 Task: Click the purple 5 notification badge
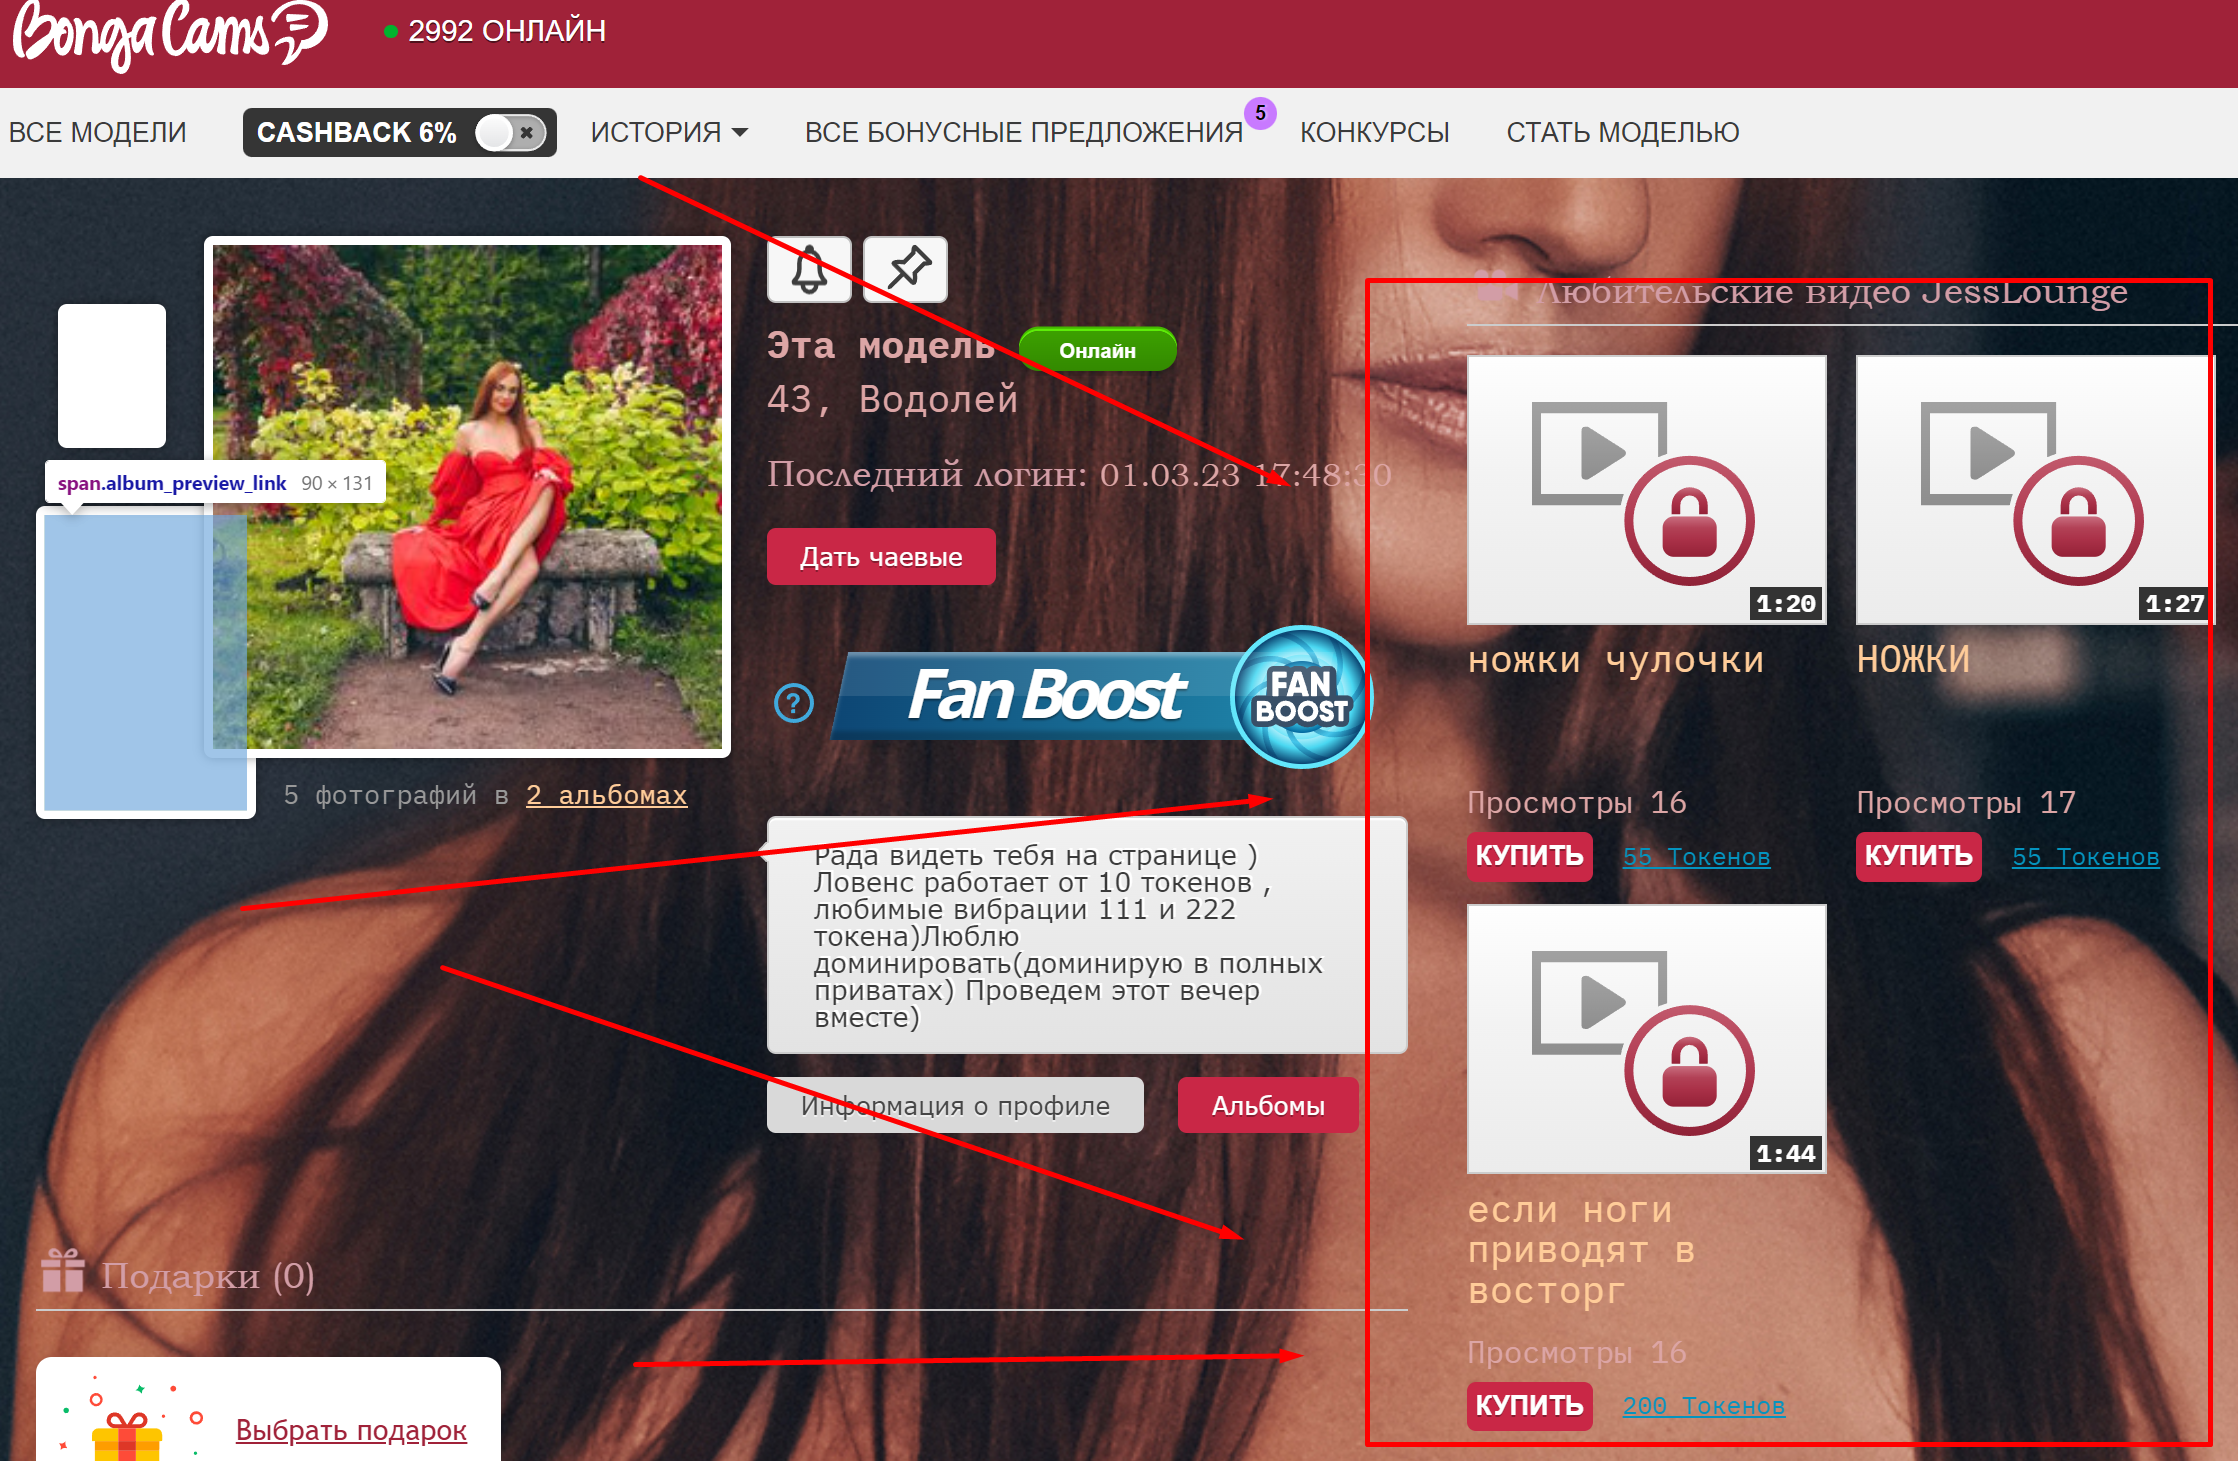point(1260,113)
